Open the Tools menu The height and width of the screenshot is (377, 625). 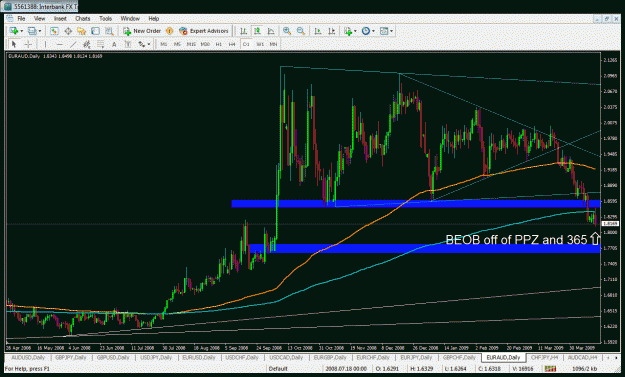tap(105, 18)
